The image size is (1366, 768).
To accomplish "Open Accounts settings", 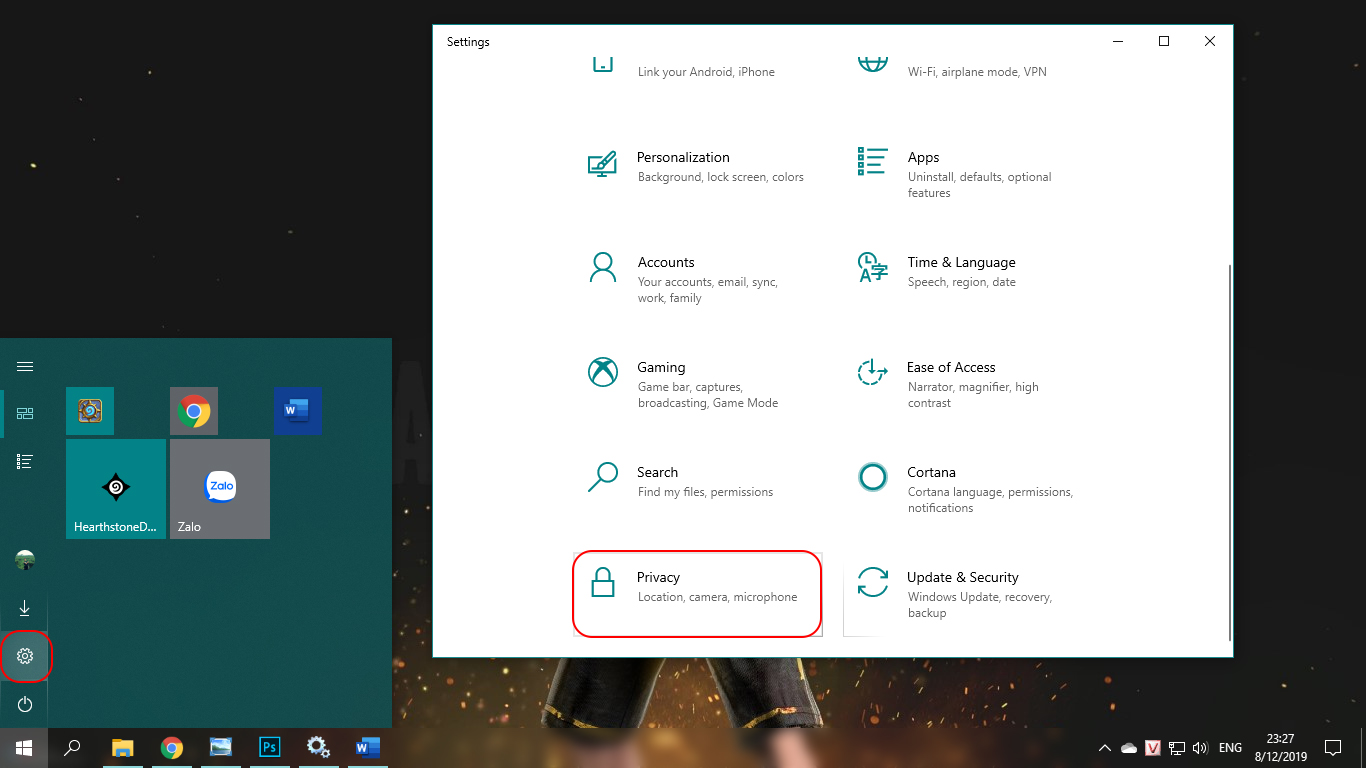I will [697, 279].
